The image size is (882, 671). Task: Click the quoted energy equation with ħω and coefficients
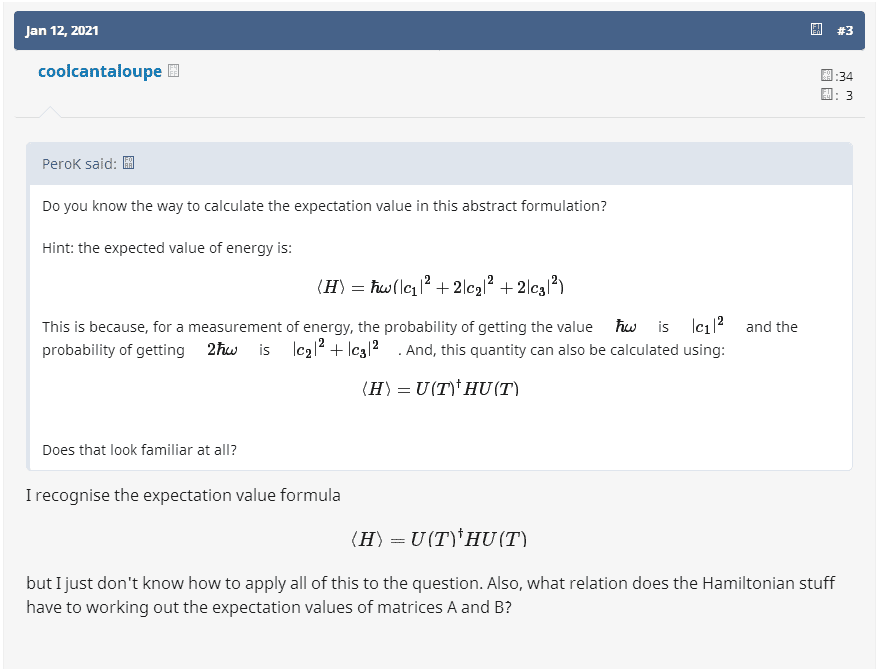[x=440, y=287]
